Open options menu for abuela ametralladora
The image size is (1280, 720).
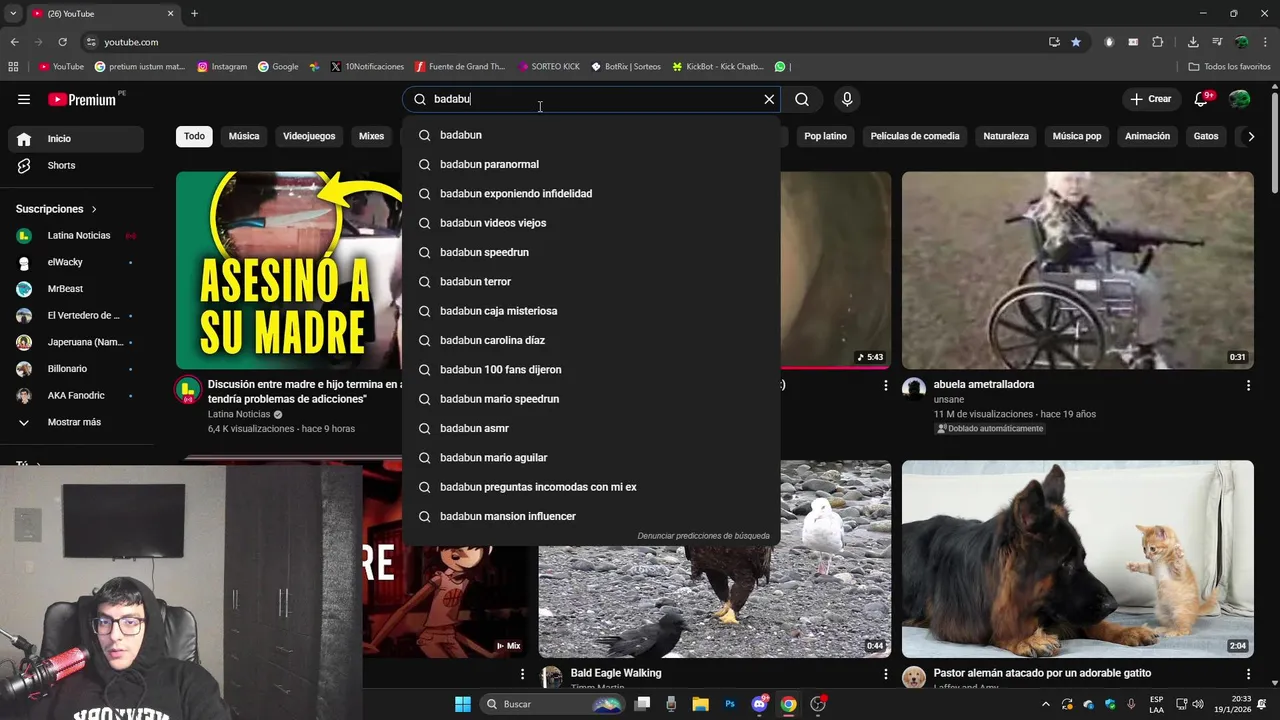(x=1248, y=385)
